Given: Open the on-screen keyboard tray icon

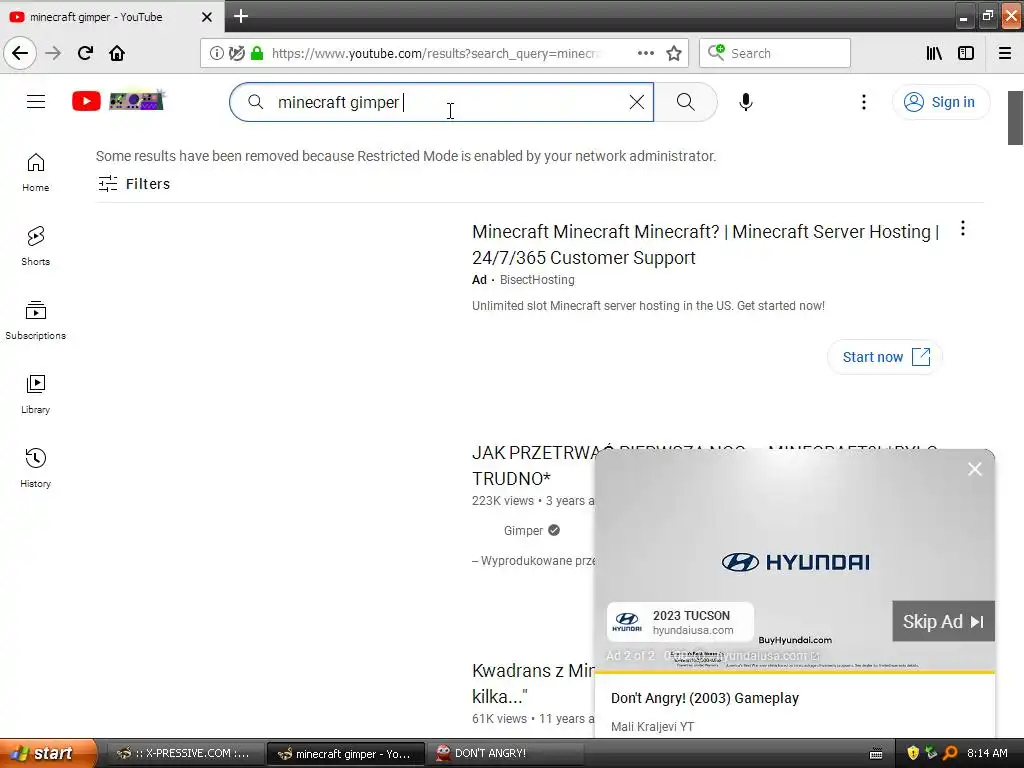Looking at the screenshot, I should click(x=876, y=754).
